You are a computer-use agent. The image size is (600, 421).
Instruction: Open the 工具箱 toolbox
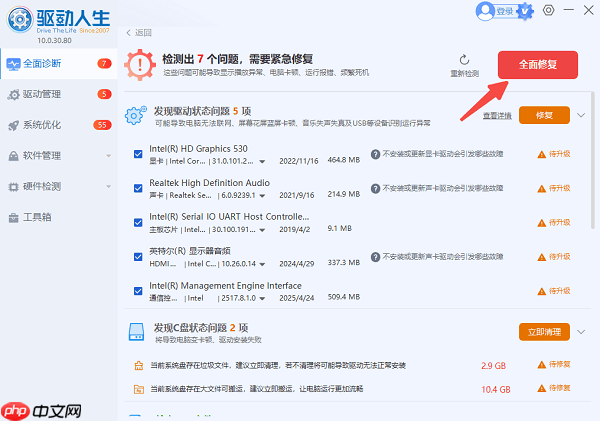59,217
